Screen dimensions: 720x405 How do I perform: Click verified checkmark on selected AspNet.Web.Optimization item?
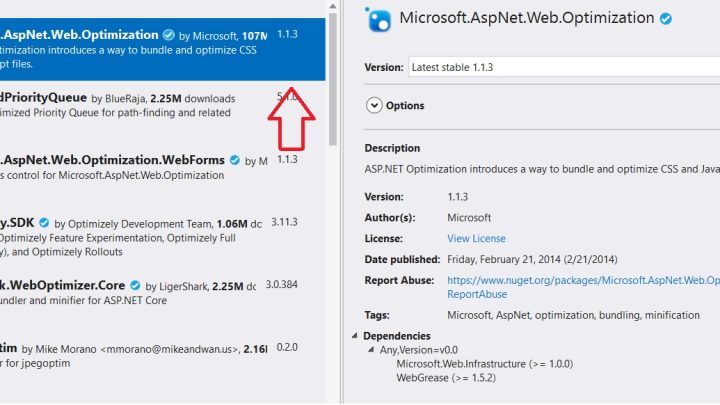pos(169,35)
